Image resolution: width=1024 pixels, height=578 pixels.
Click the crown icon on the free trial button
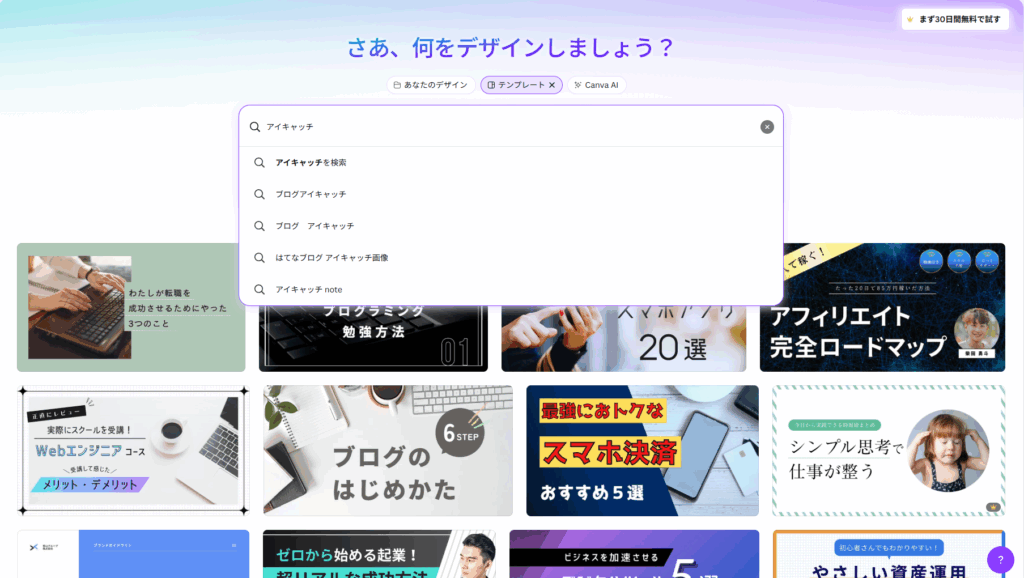(x=909, y=19)
